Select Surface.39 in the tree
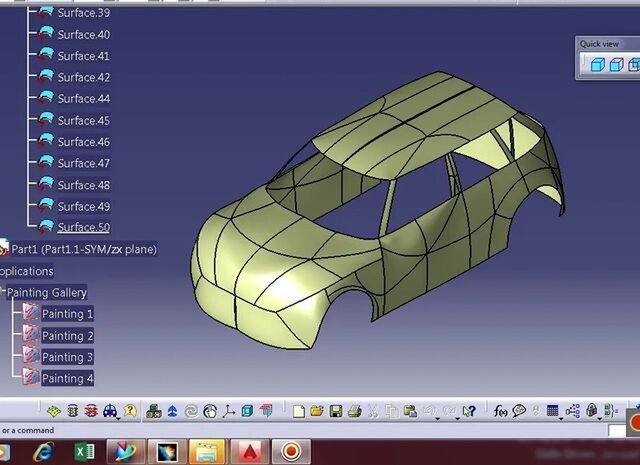 84,13
